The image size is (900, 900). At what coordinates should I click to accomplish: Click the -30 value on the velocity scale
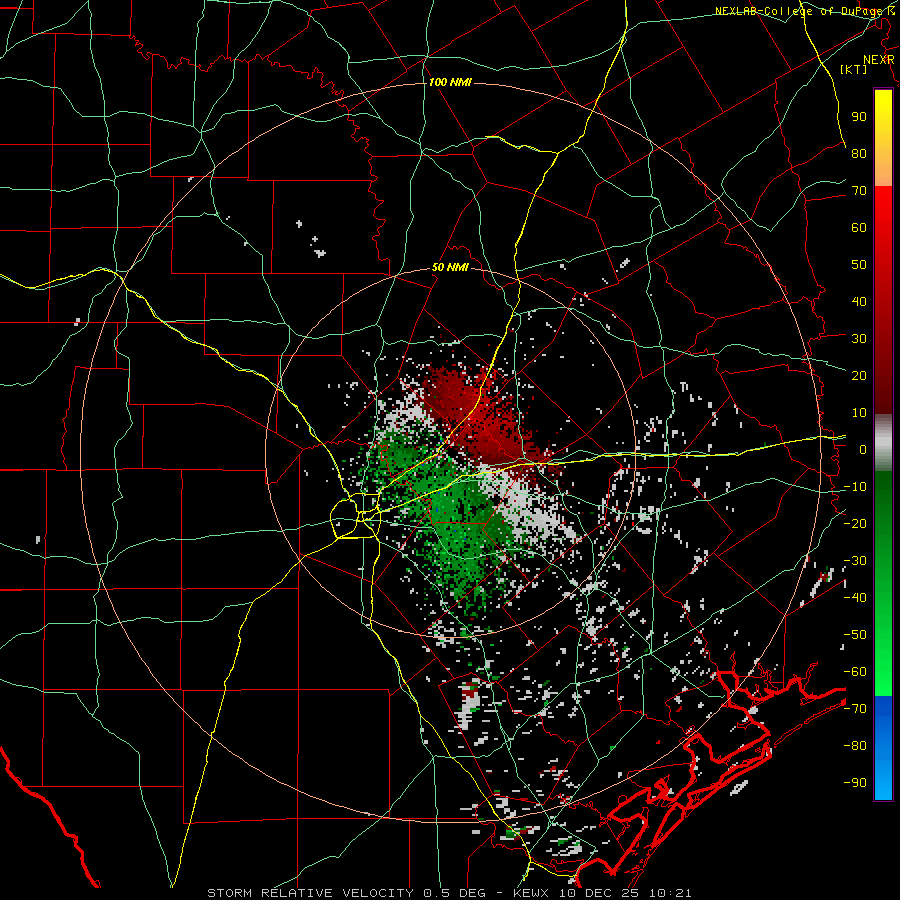[x=855, y=561]
